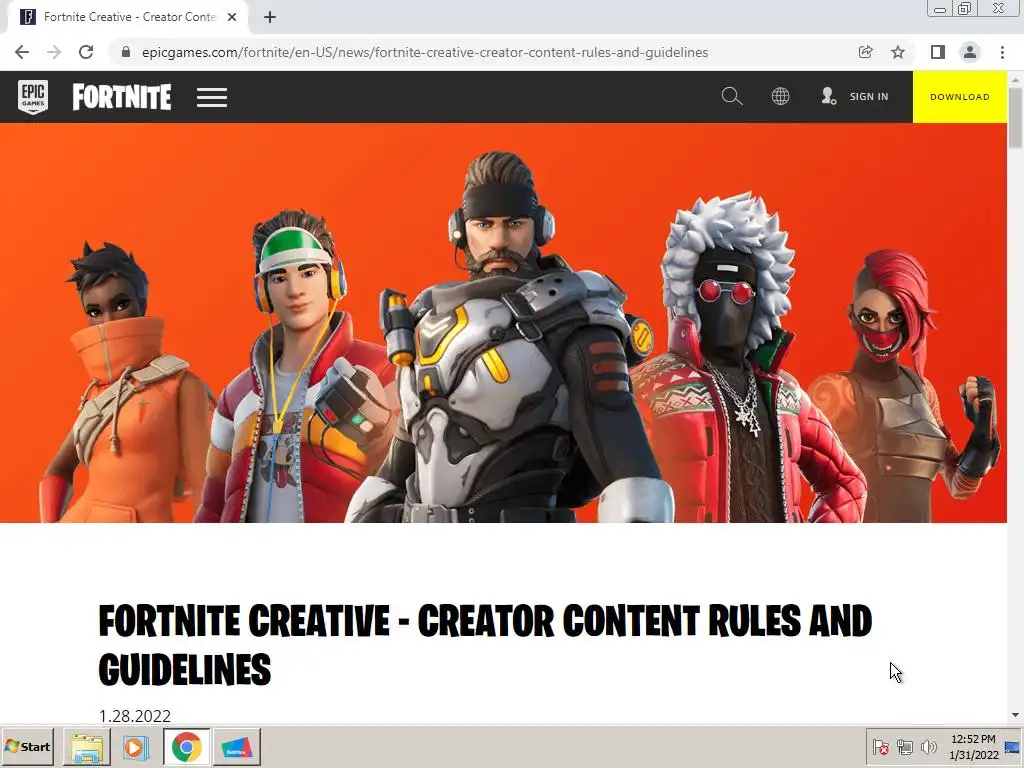Open site search magnifier icon

coord(731,97)
